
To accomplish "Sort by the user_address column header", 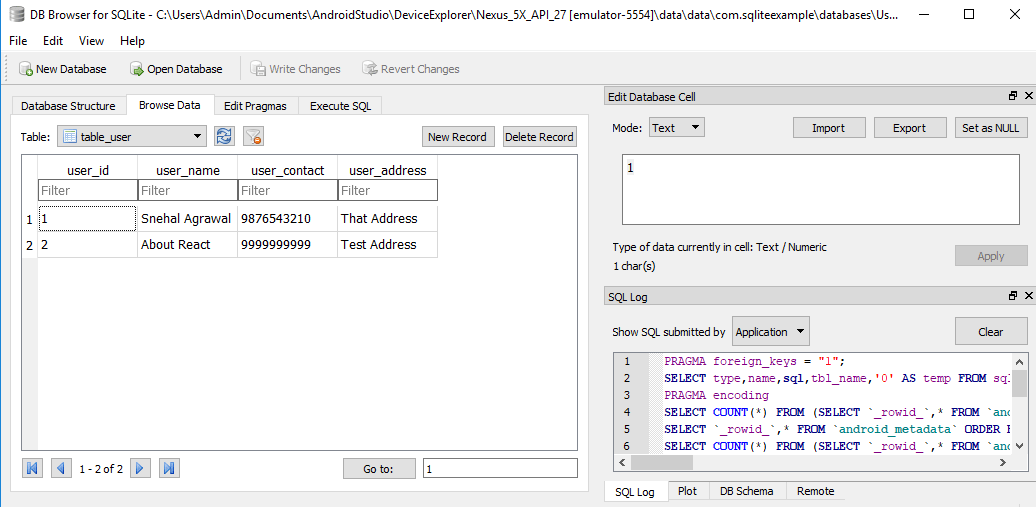I will pos(388,171).
